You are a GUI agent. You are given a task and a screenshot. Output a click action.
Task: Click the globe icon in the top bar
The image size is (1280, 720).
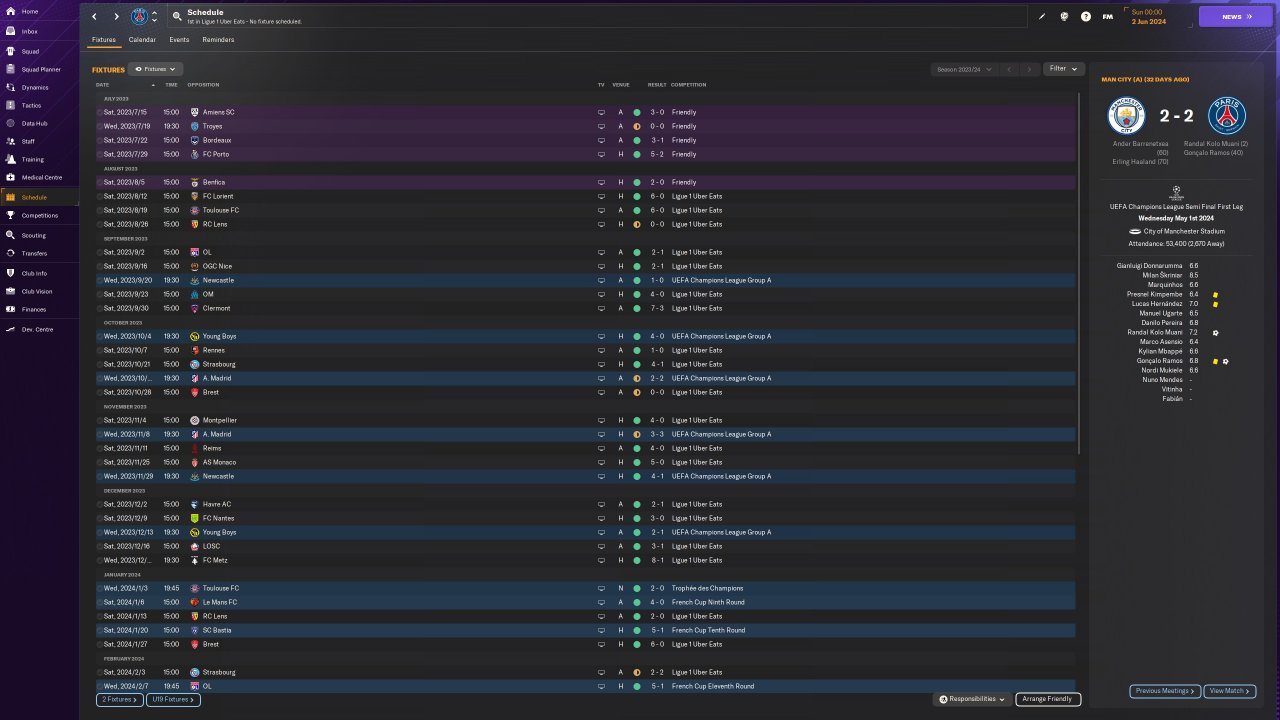click(x=1064, y=16)
